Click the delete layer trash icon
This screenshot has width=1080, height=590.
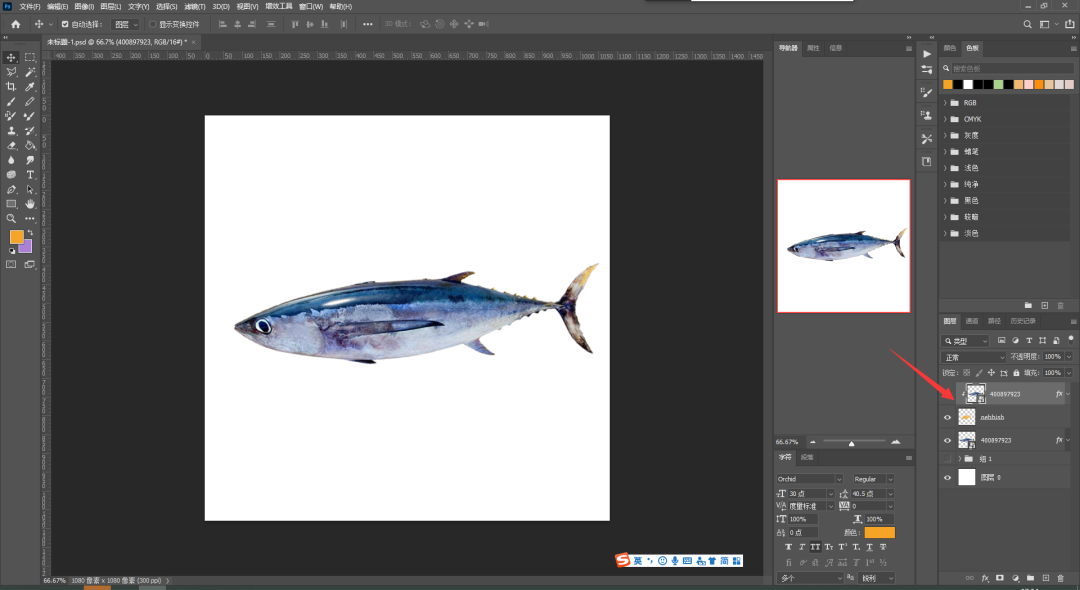point(1060,578)
